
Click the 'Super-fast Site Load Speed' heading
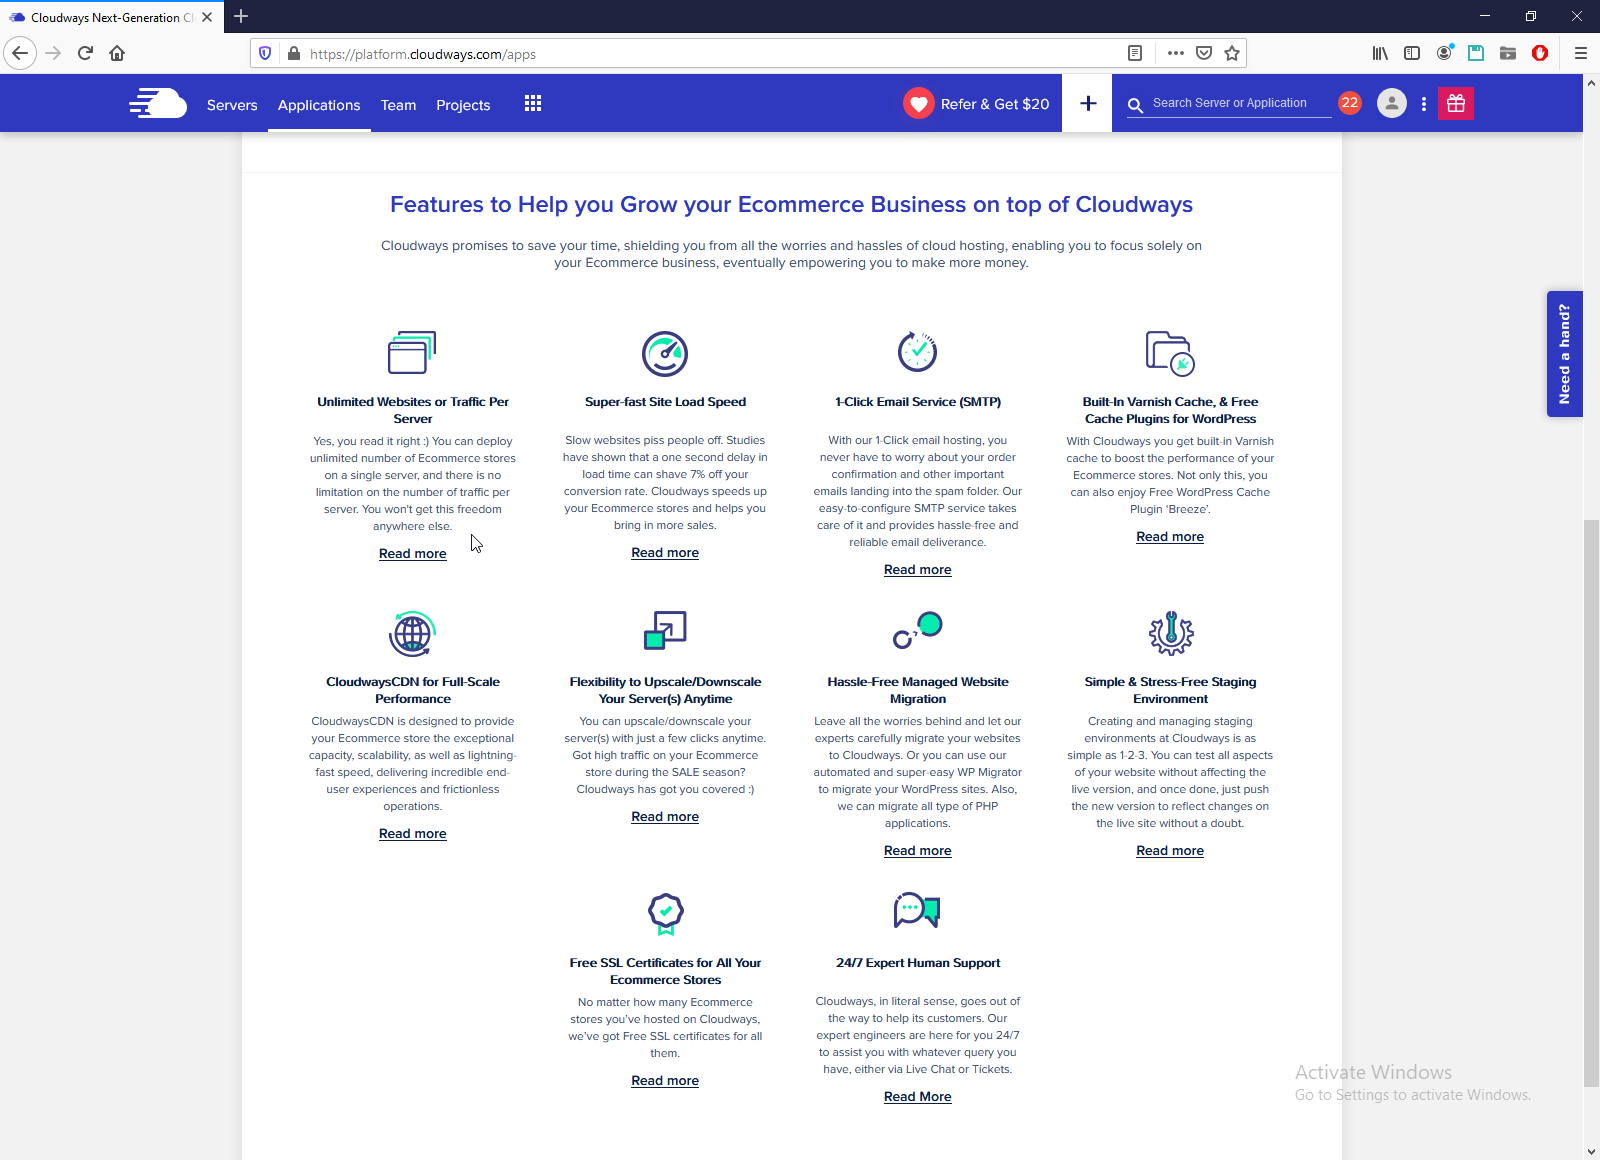point(665,402)
